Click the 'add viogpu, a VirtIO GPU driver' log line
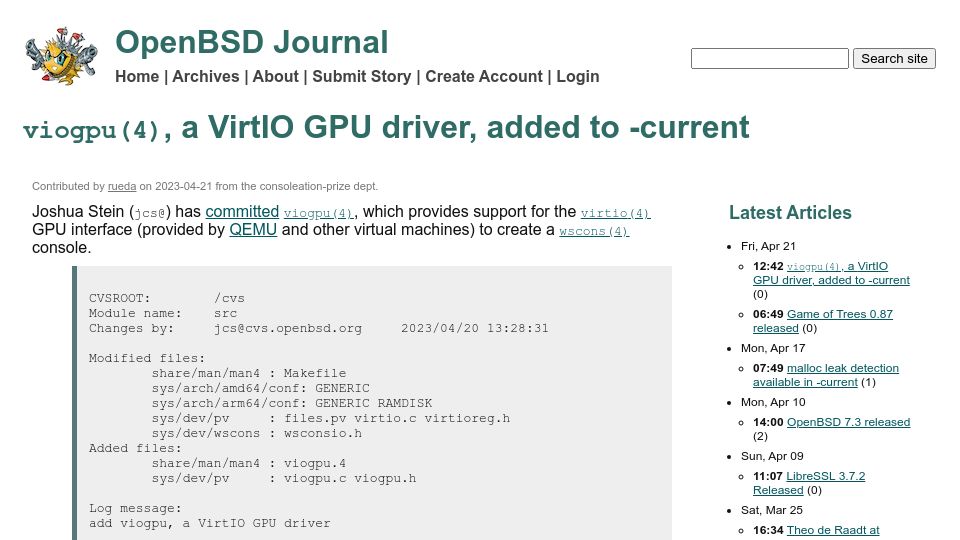The image size is (960, 540). [209, 523]
